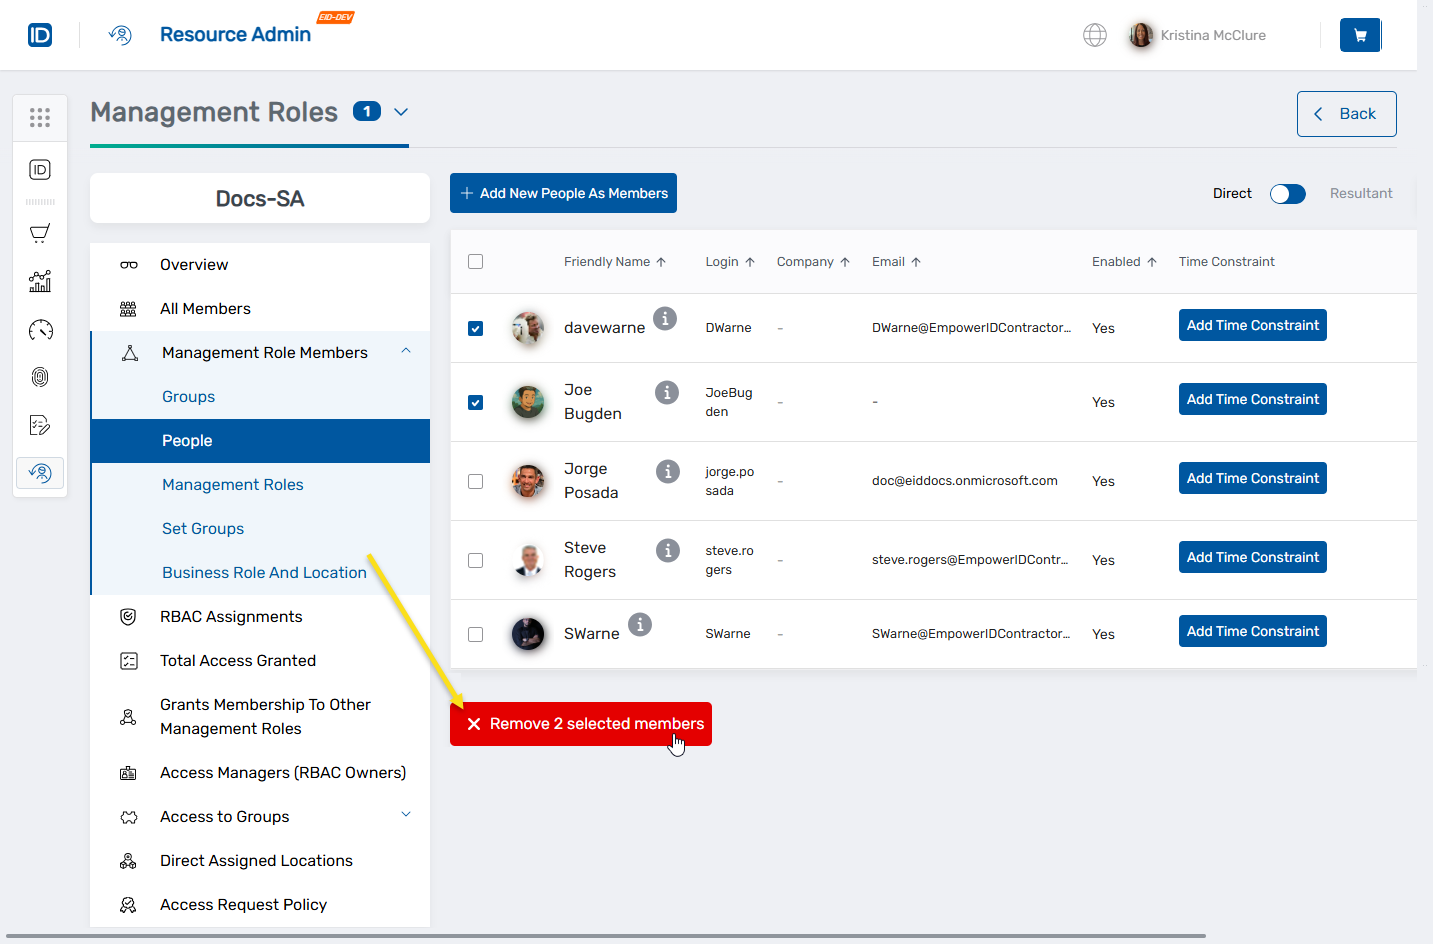Open the Overview menu item
The image size is (1433, 944).
point(194,265)
